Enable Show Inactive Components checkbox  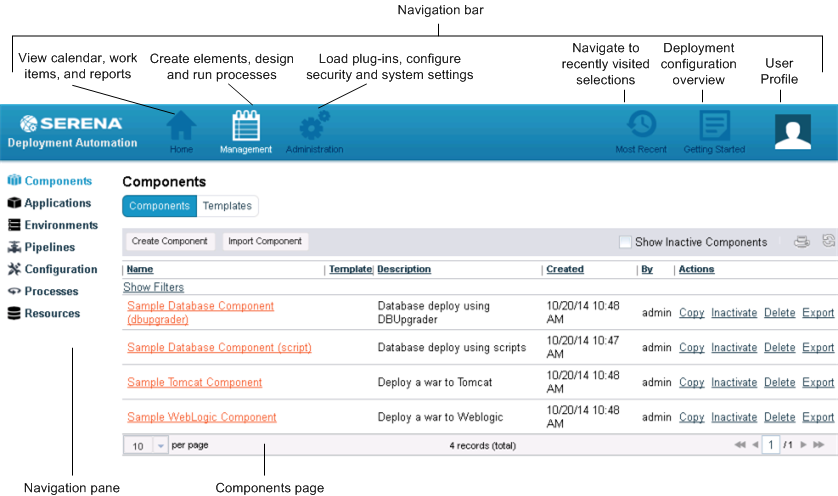tap(625, 242)
